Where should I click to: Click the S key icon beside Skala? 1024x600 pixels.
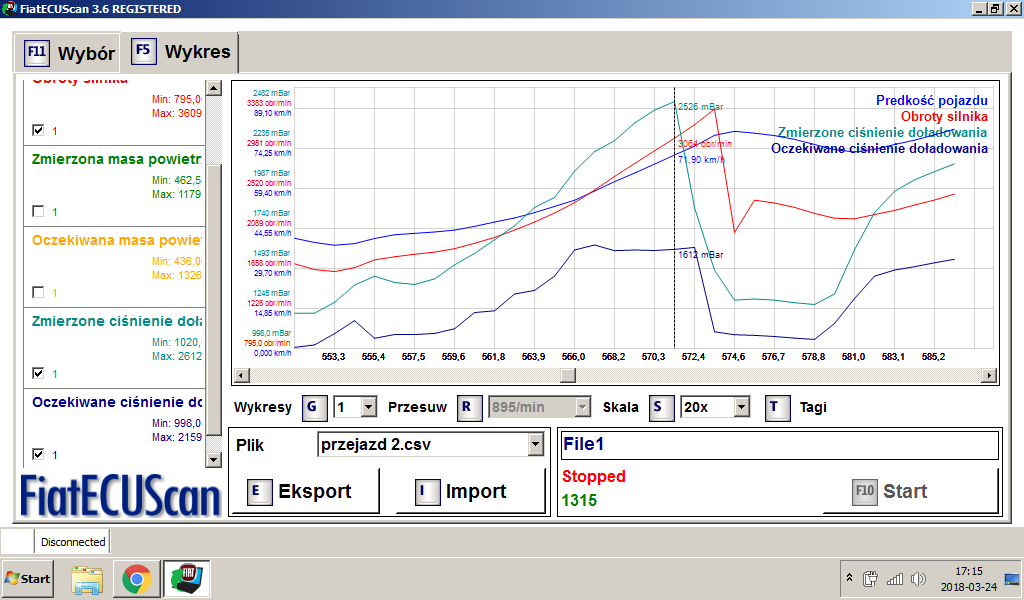click(x=661, y=407)
